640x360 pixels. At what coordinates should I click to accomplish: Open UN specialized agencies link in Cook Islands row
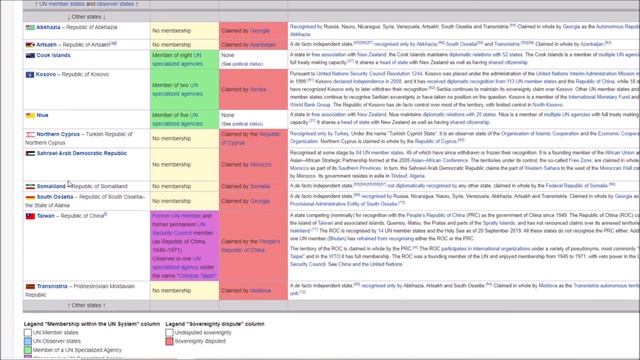click(x=177, y=60)
